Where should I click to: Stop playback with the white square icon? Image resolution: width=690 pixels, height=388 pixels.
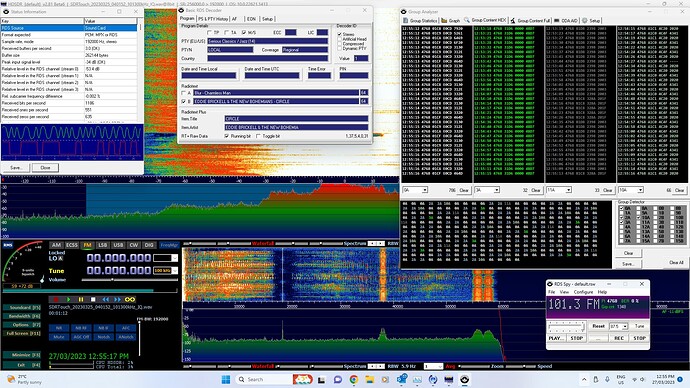pos(93,299)
